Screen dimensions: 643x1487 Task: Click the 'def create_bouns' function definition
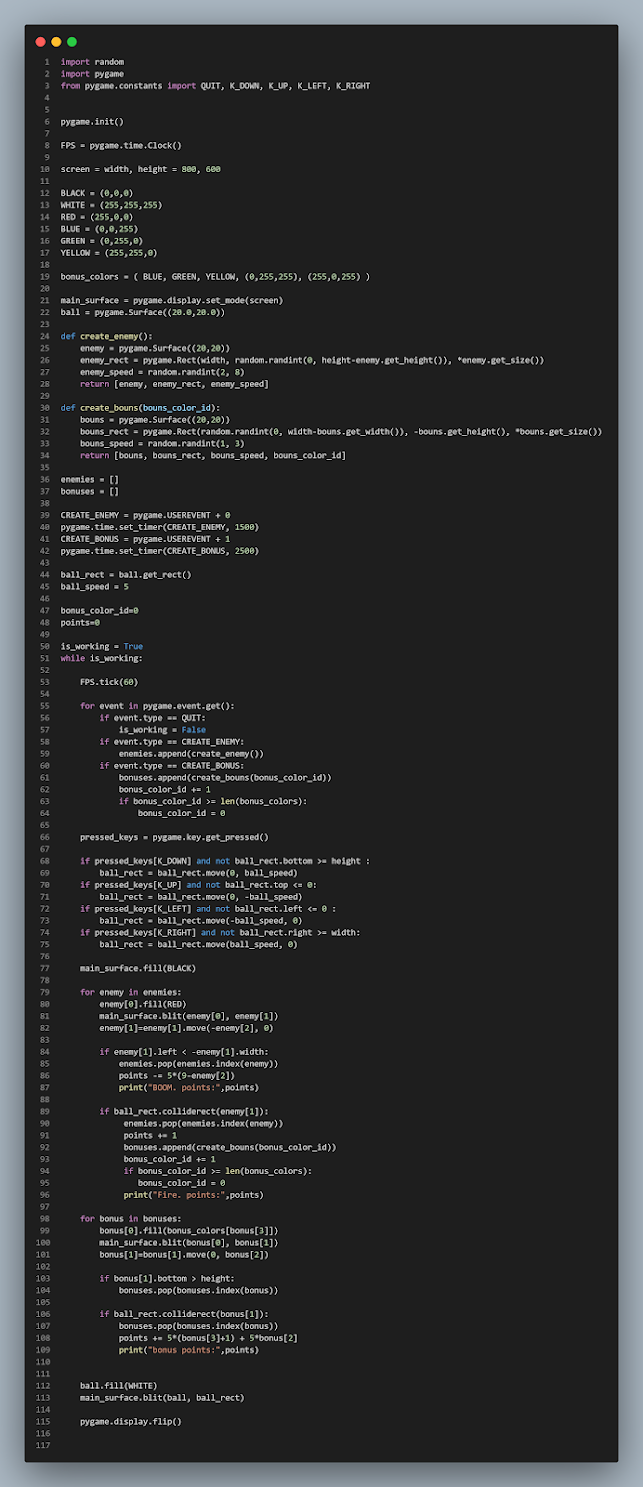pos(136,408)
